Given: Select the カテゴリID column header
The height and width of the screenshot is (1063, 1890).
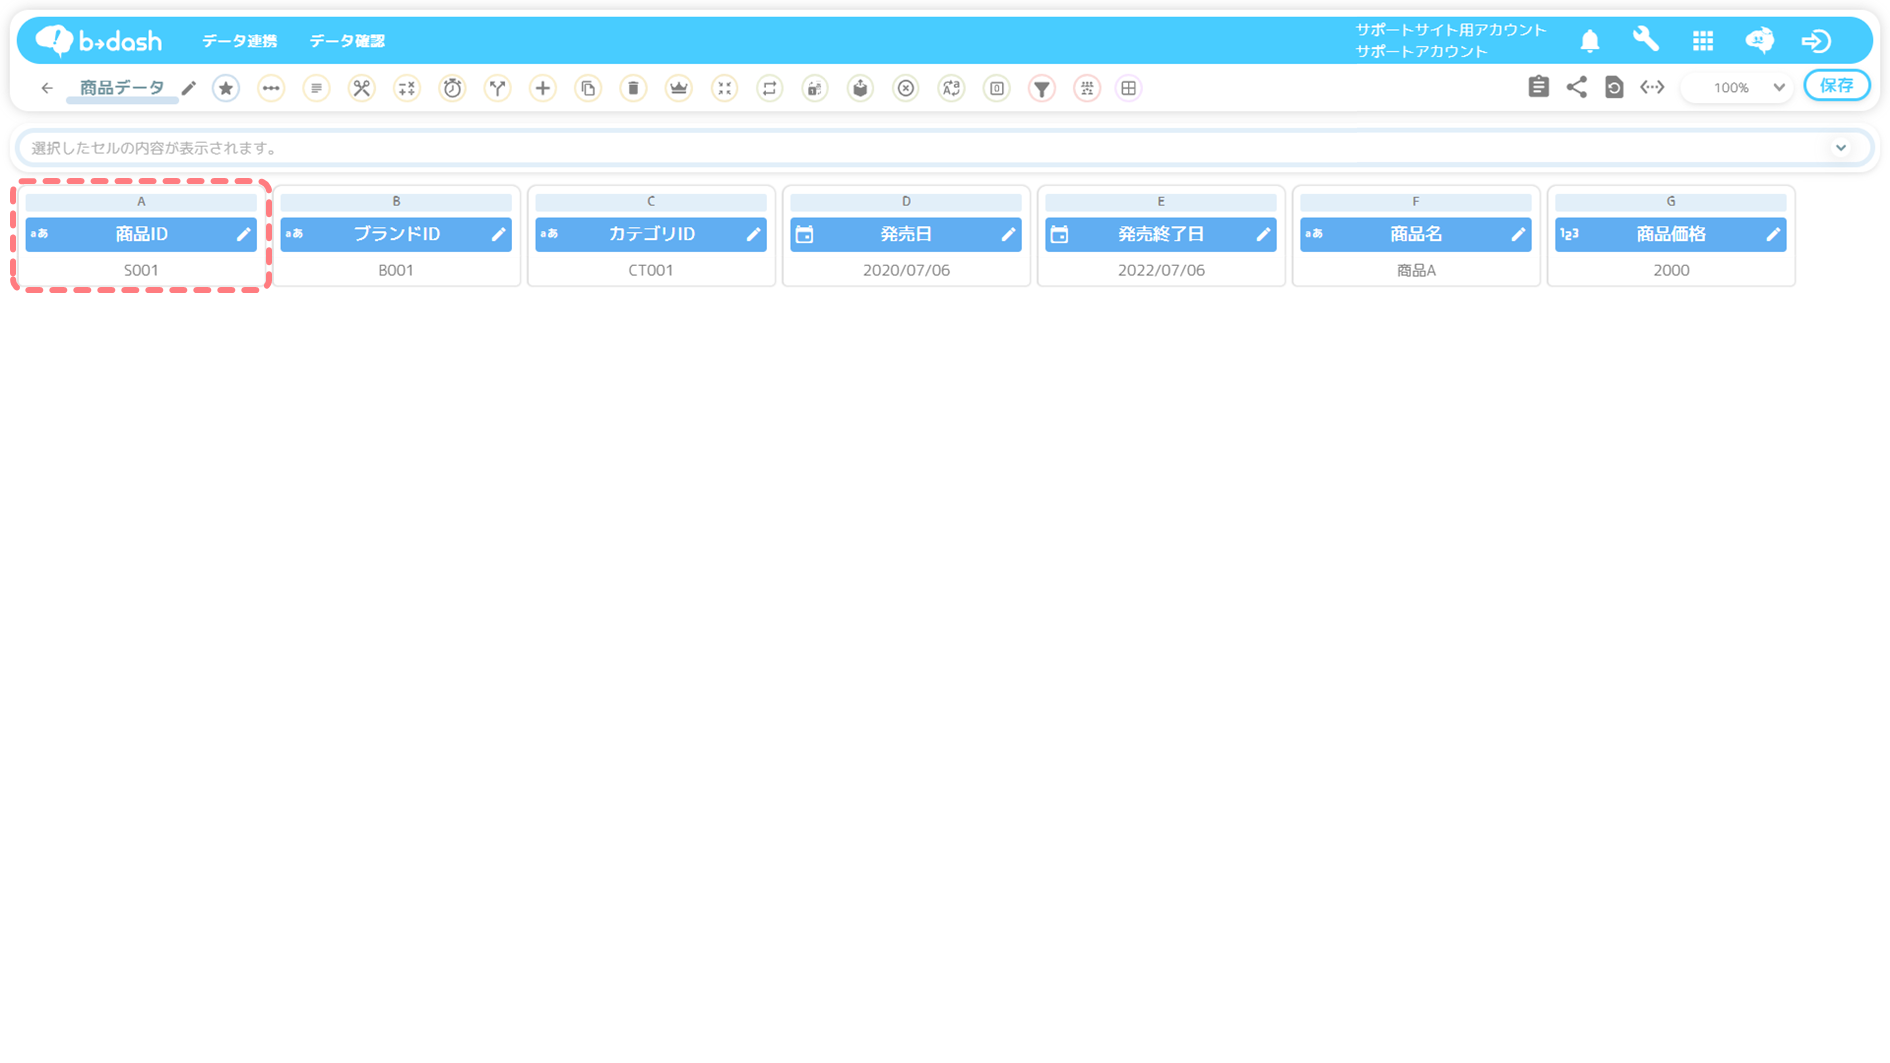Looking at the screenshot, I should (x=651, y=234).
